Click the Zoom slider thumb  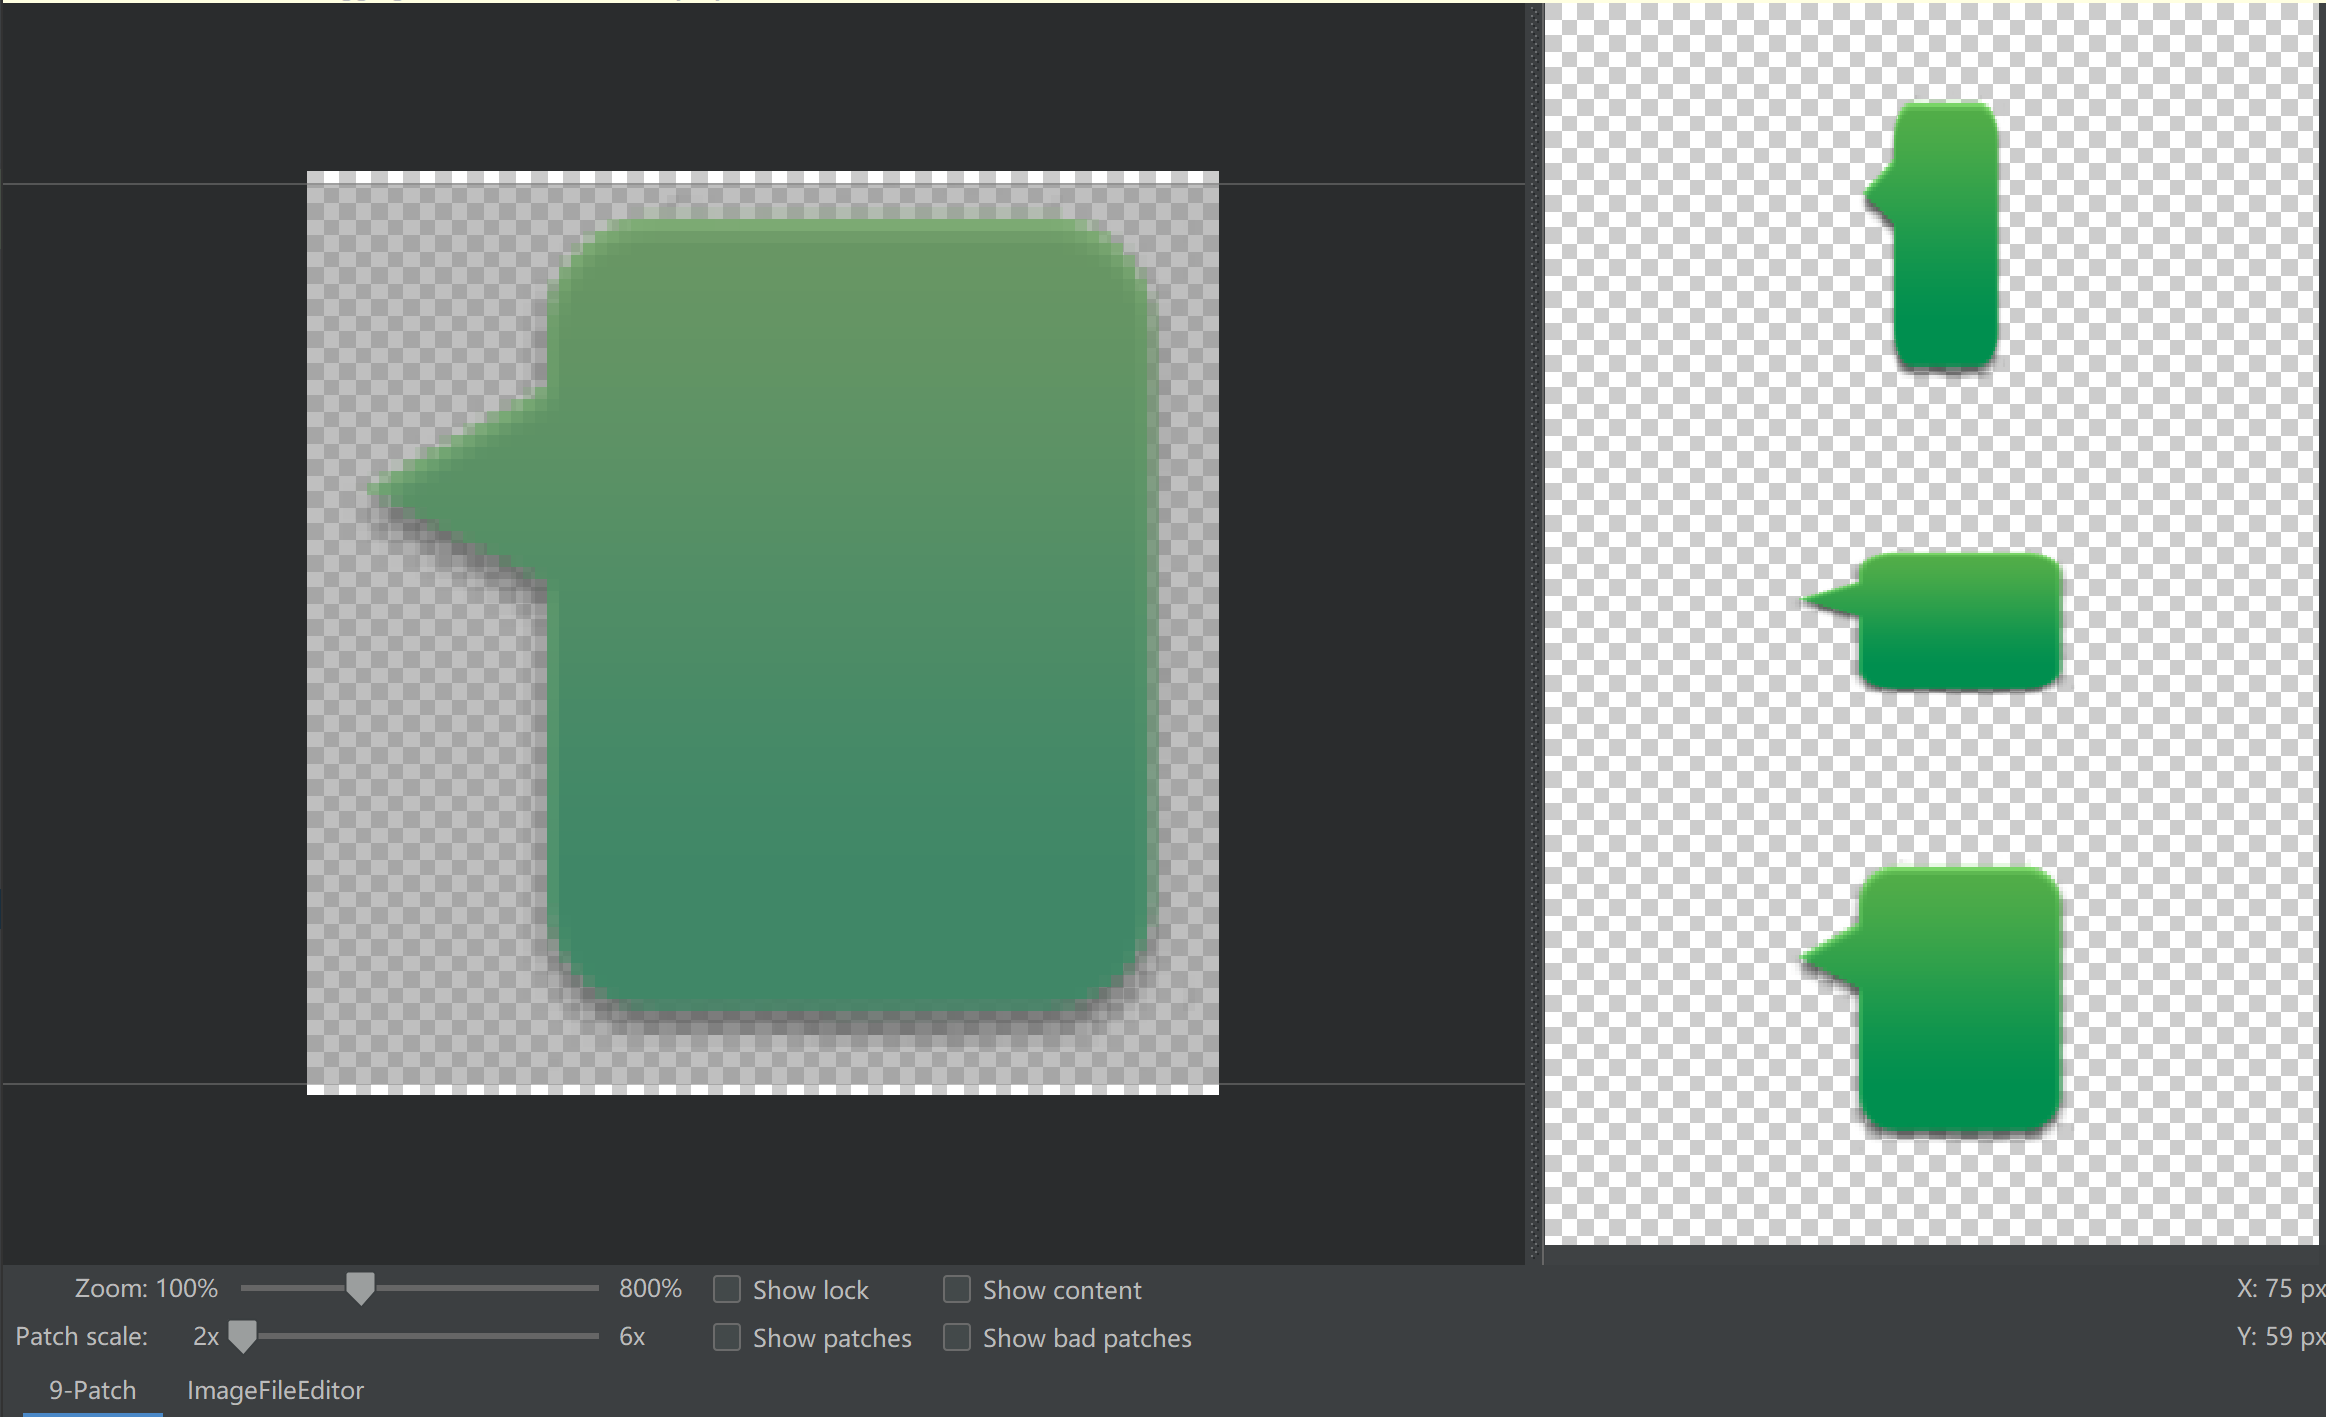coord(360,1288)
